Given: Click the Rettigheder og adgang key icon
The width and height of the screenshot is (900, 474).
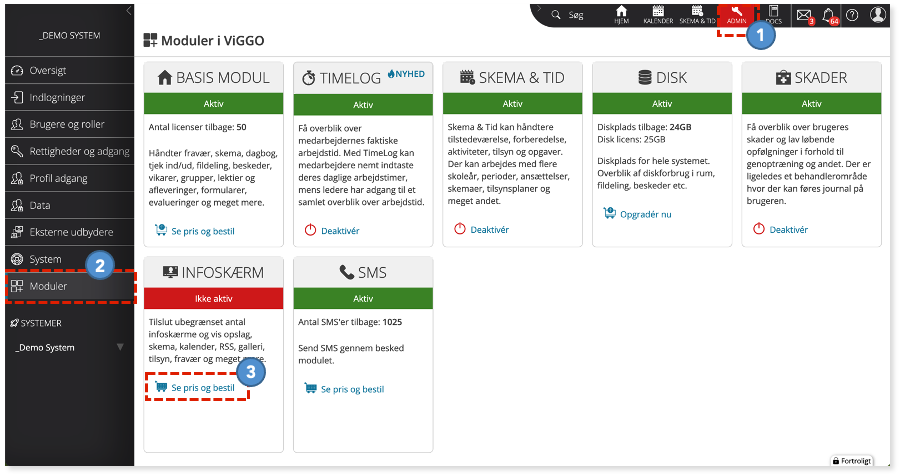Looking at the screenshot, I should (x=17, y=151).
